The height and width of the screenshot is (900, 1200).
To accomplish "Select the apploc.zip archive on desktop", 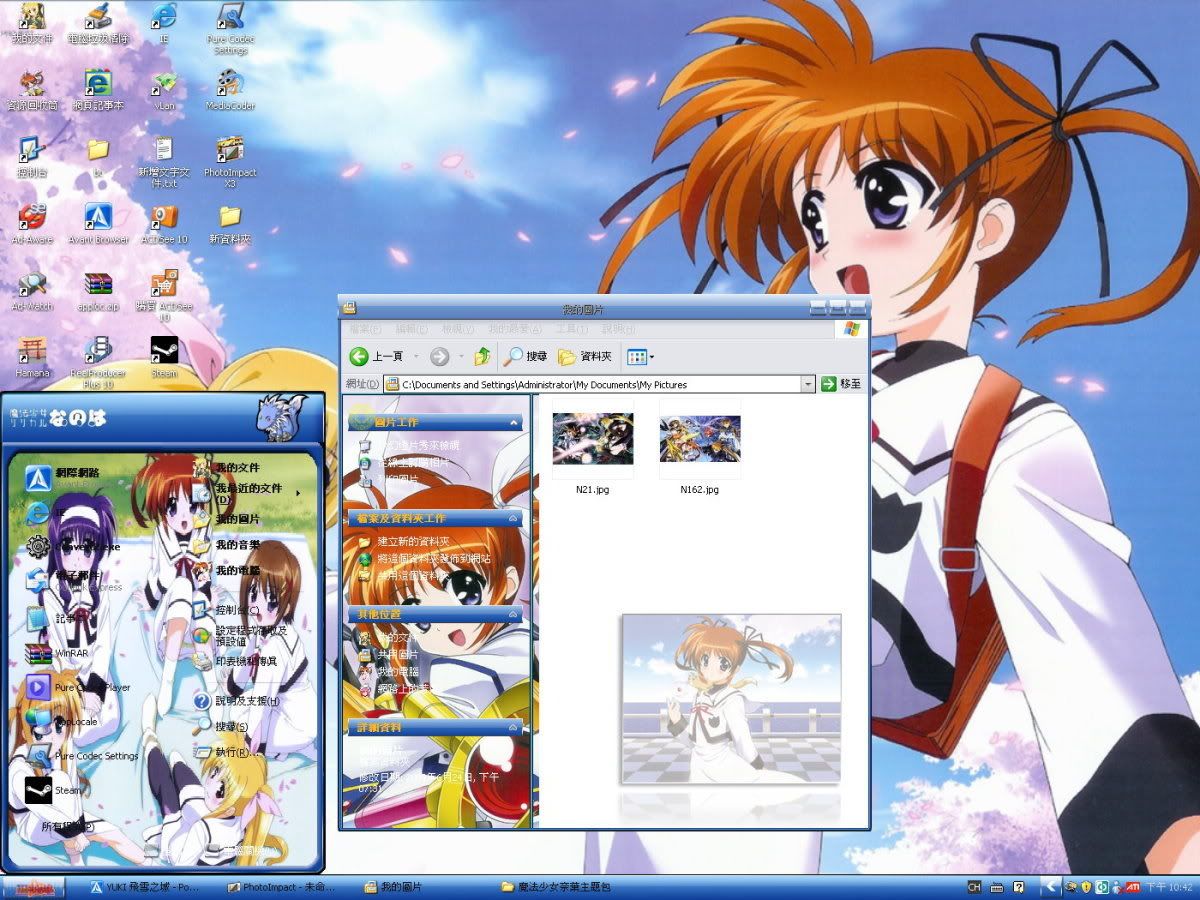I will (98, 291).
